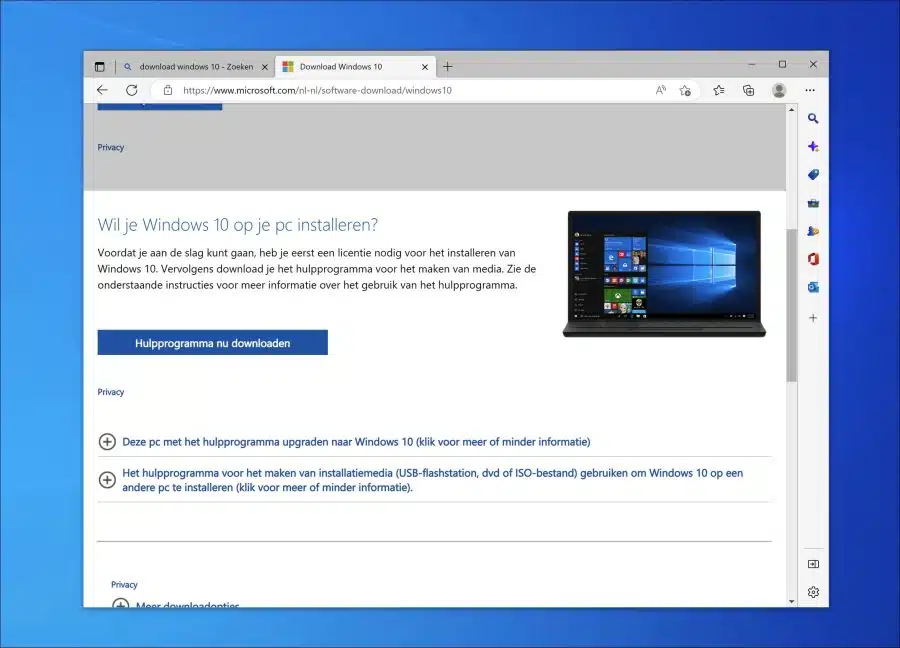The image size is (900, 648).
Task: Open the Privacy link above 'Meer downloadopties'
Action: [x=125, y=585]
